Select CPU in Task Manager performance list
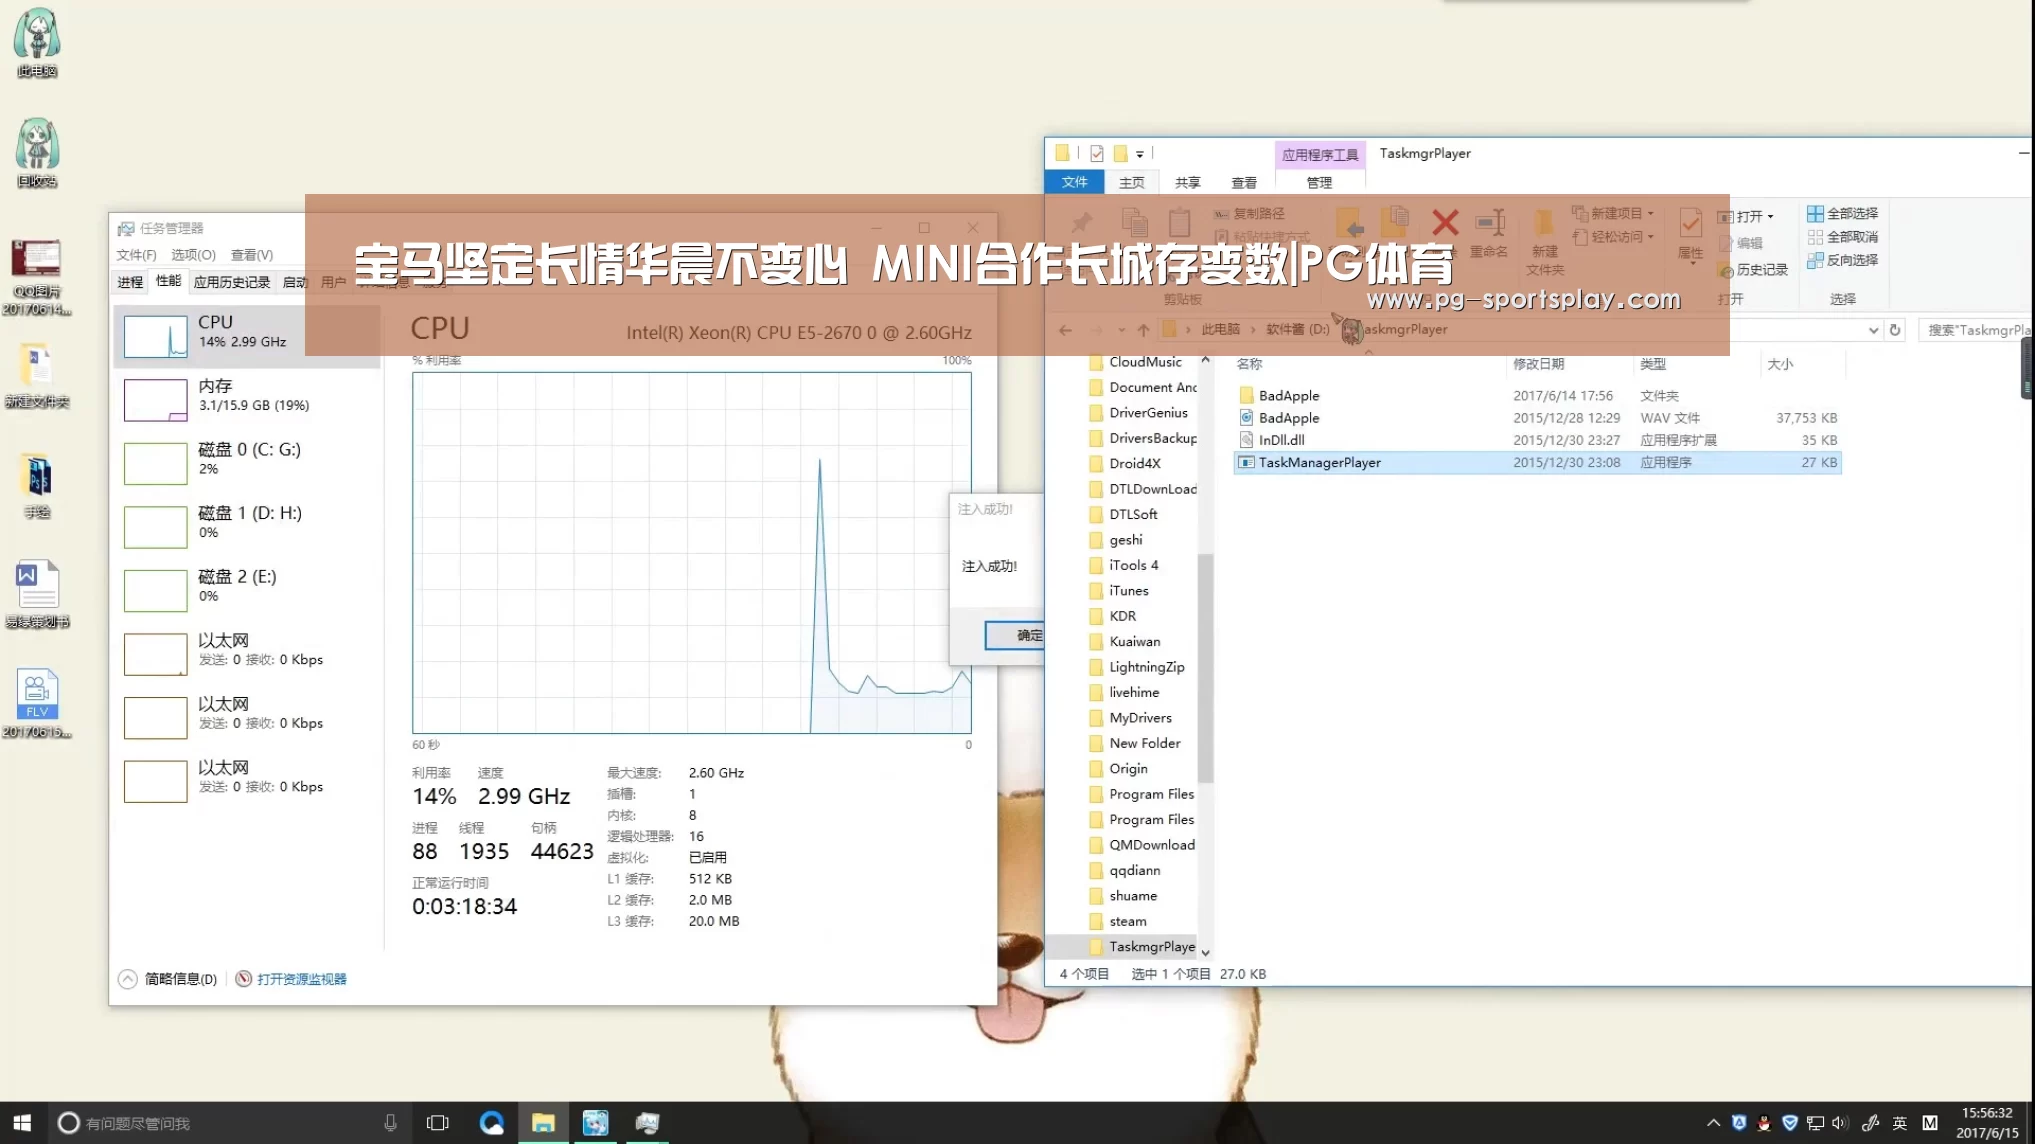Image resolution: width=2035 pixels, height=1144 pixels. 246,336
